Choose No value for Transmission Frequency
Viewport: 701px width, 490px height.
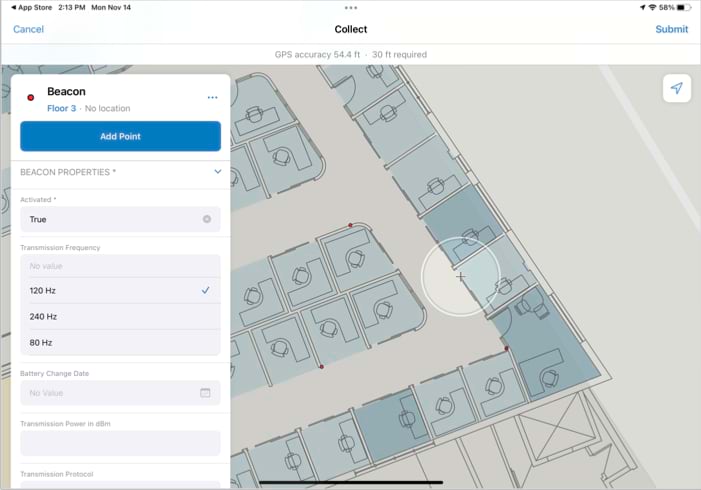point(120,266)
